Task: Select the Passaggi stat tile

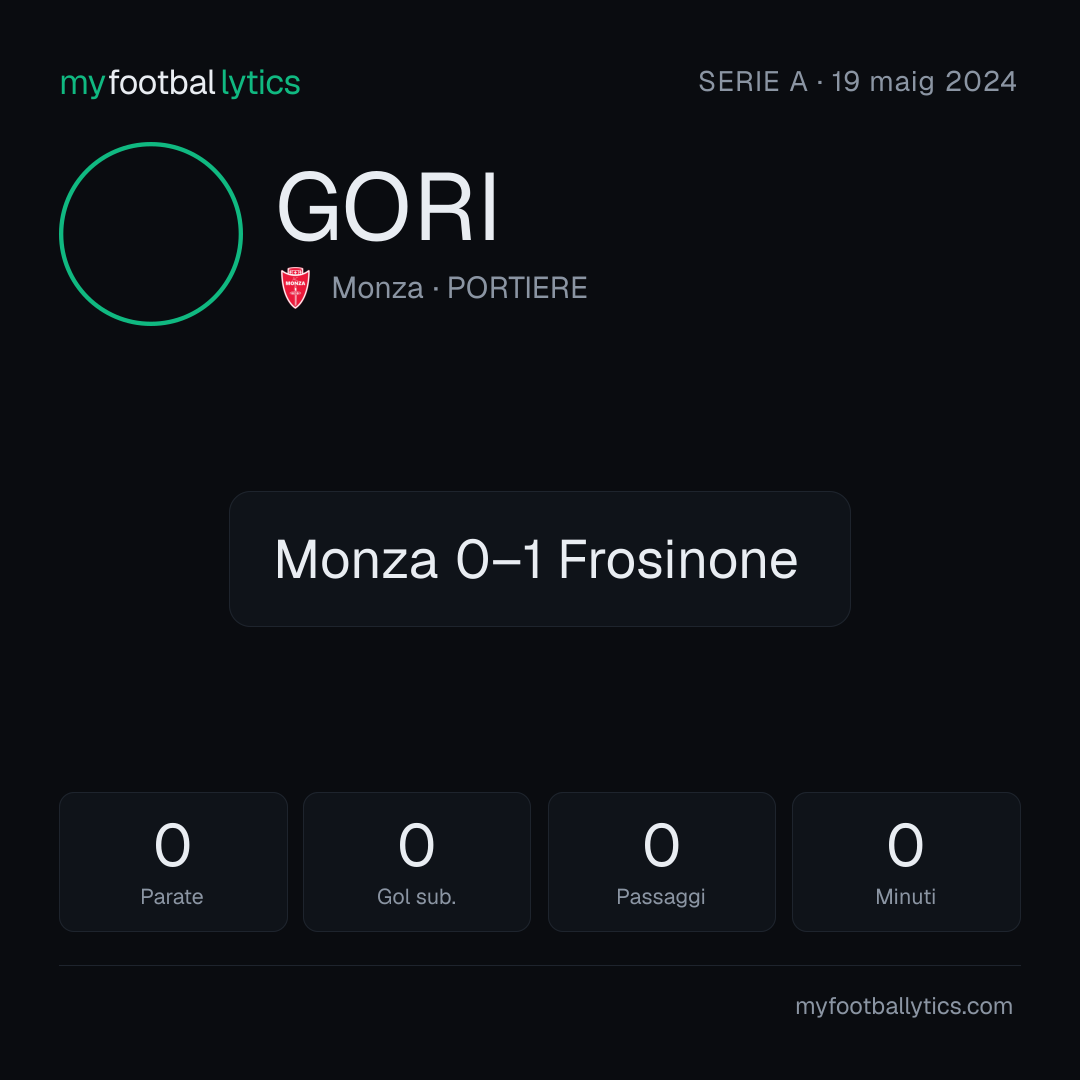Action: (x=662, y=862)
